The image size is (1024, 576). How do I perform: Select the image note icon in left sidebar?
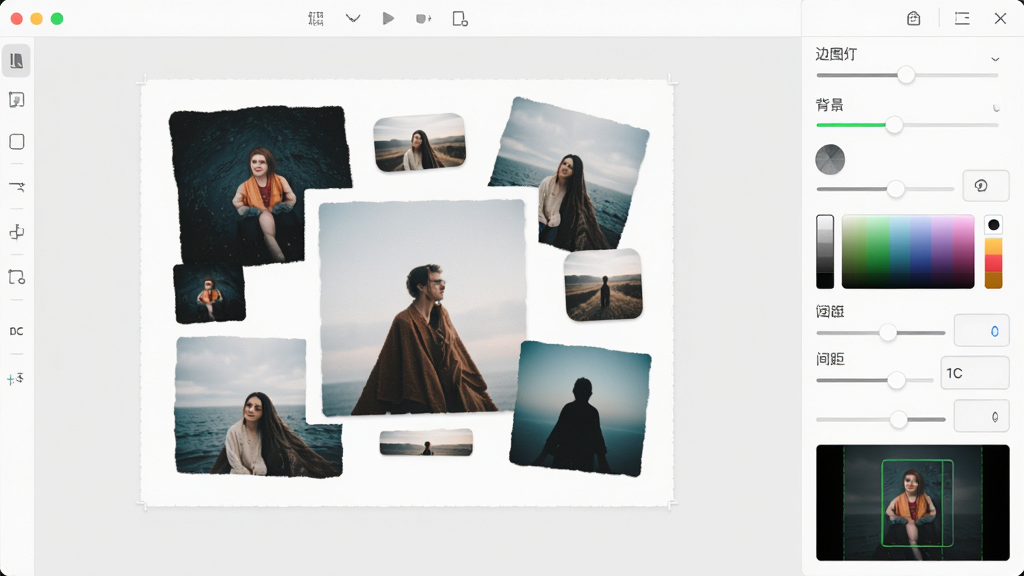coord(16,100)
